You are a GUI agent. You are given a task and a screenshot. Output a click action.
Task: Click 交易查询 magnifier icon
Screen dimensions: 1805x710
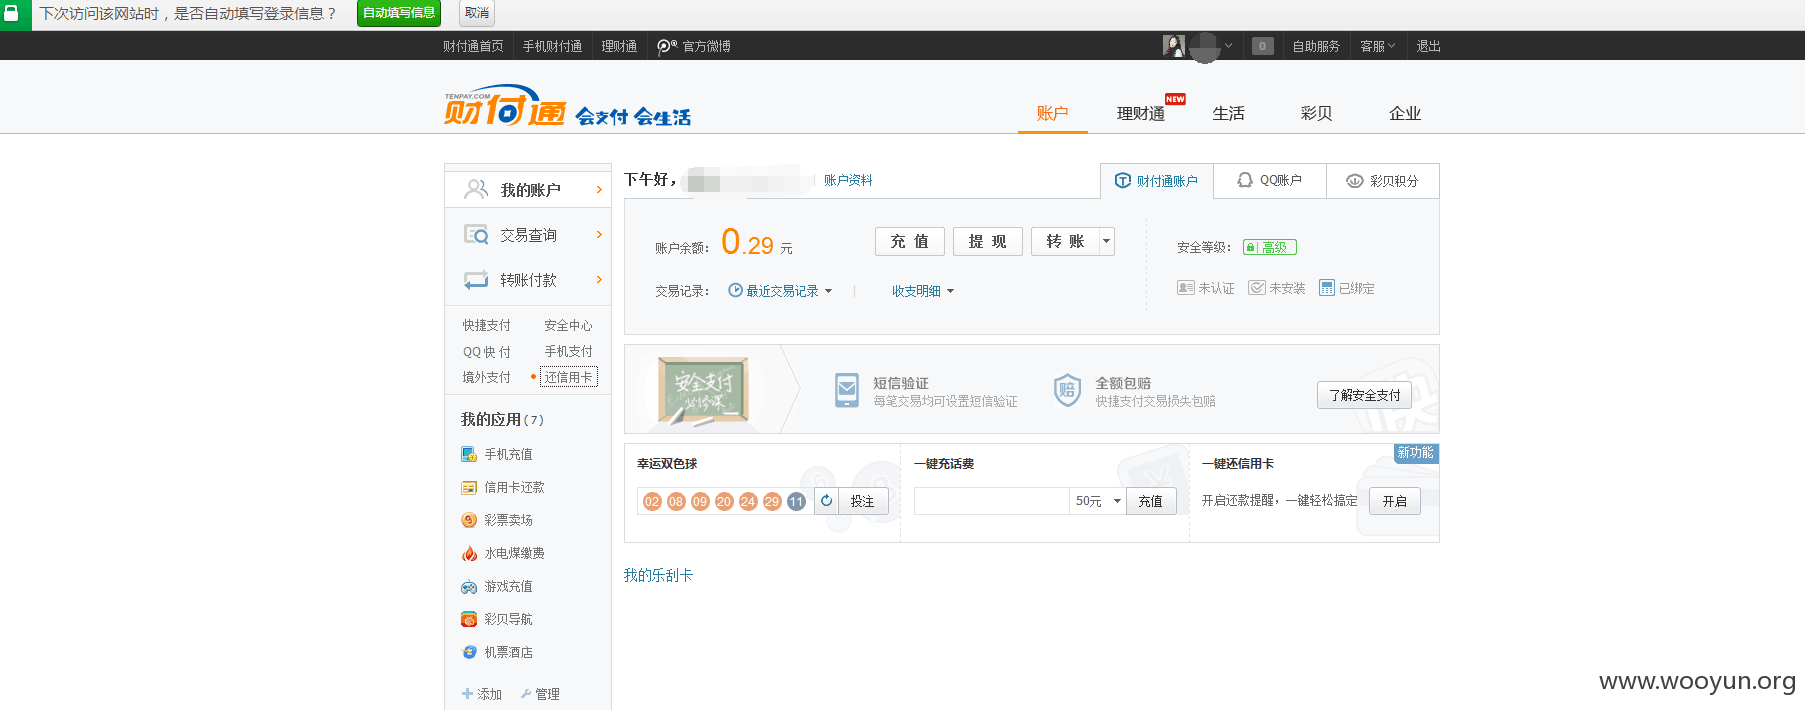pos(476,235)
